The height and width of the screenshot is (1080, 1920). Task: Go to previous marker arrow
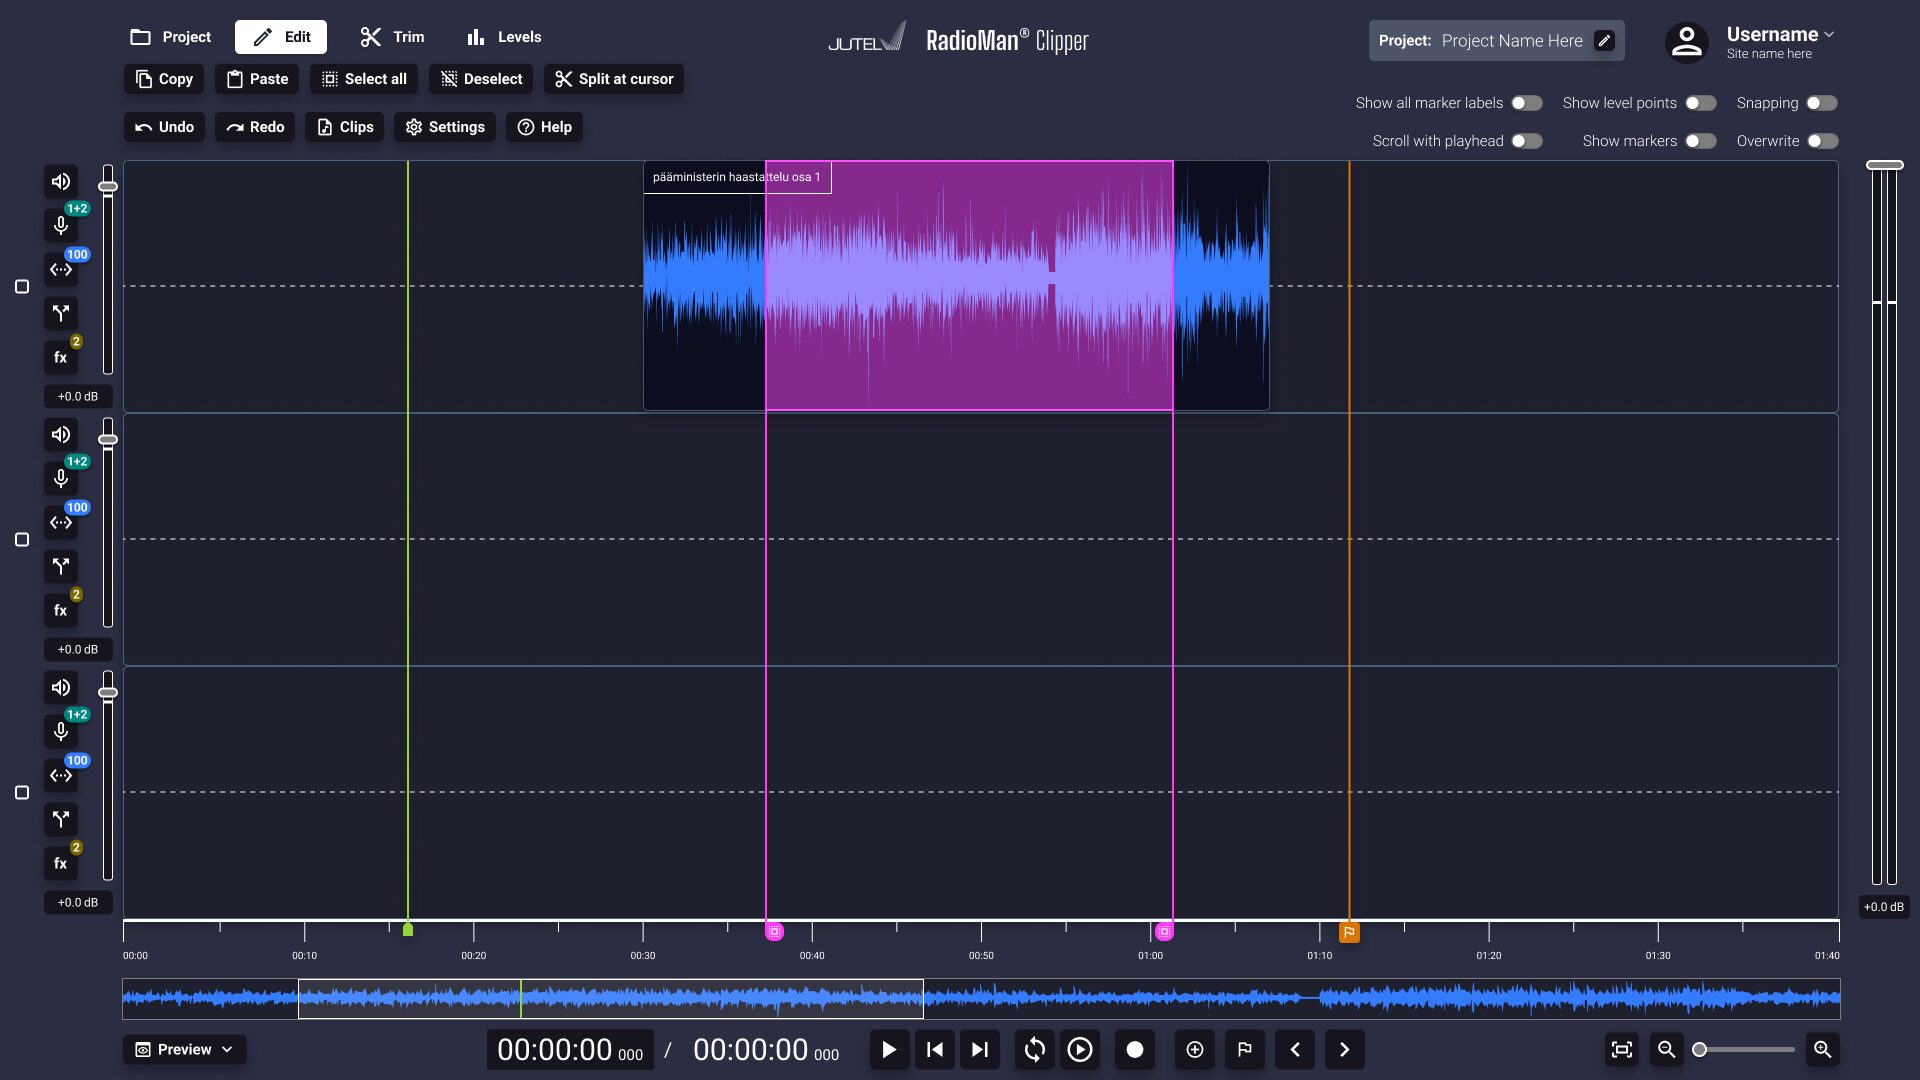(x=1295, y=1049)
